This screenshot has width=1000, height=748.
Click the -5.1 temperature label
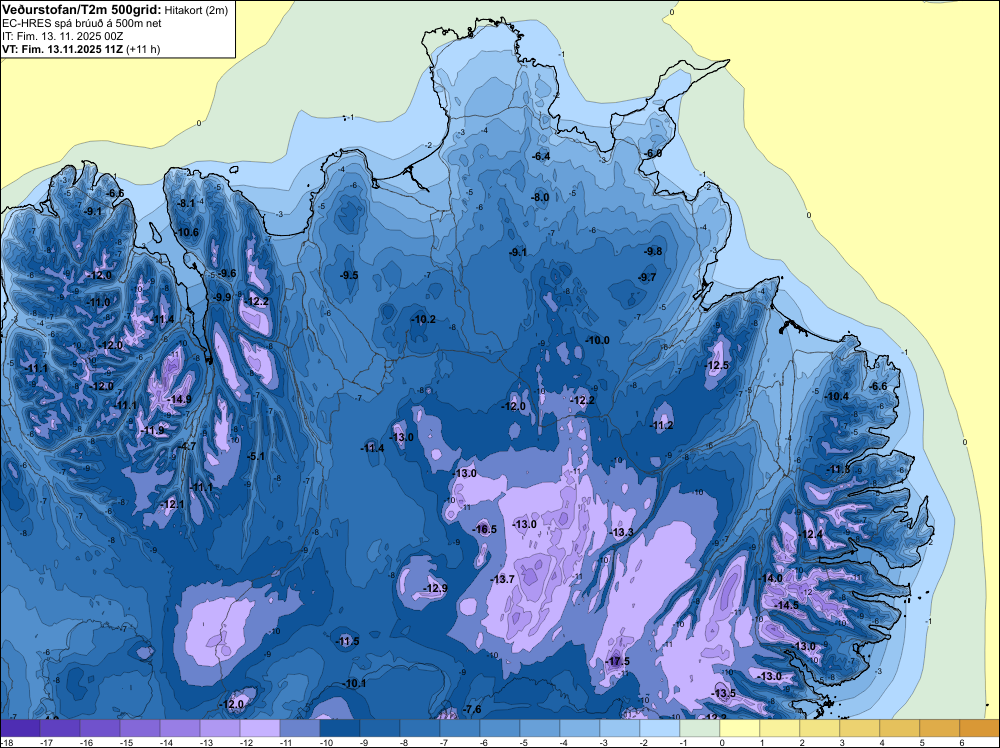tap(256, 456)
